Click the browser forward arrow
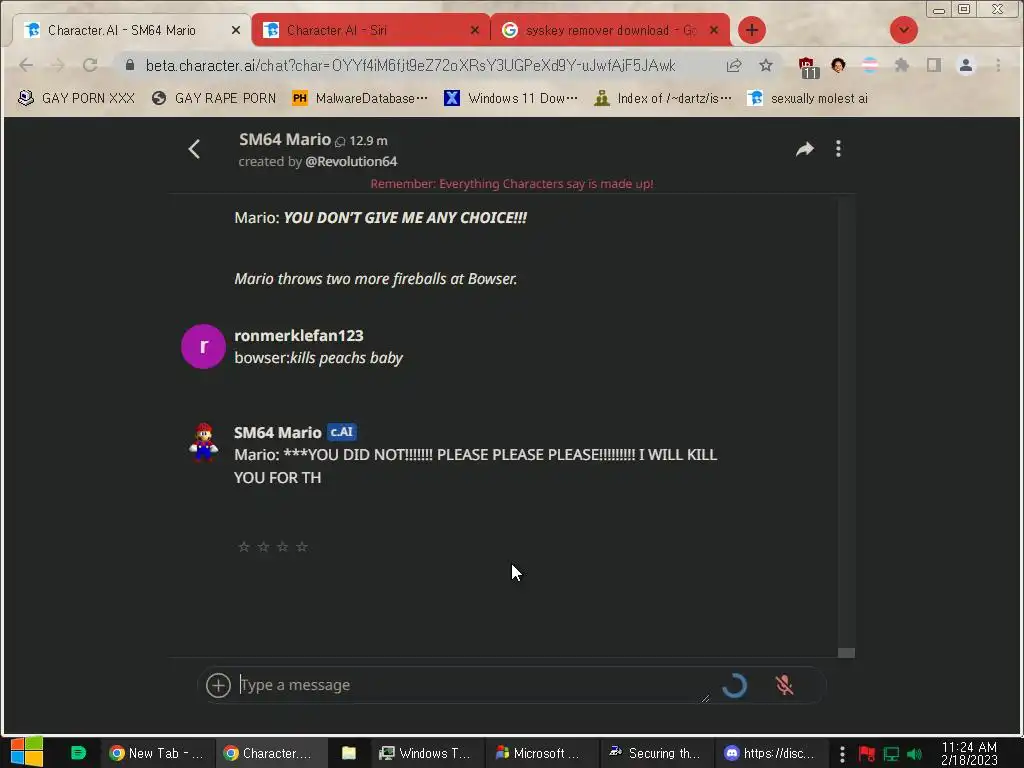This screenshot has width=1024, height=768. click(x=57, y=65)
